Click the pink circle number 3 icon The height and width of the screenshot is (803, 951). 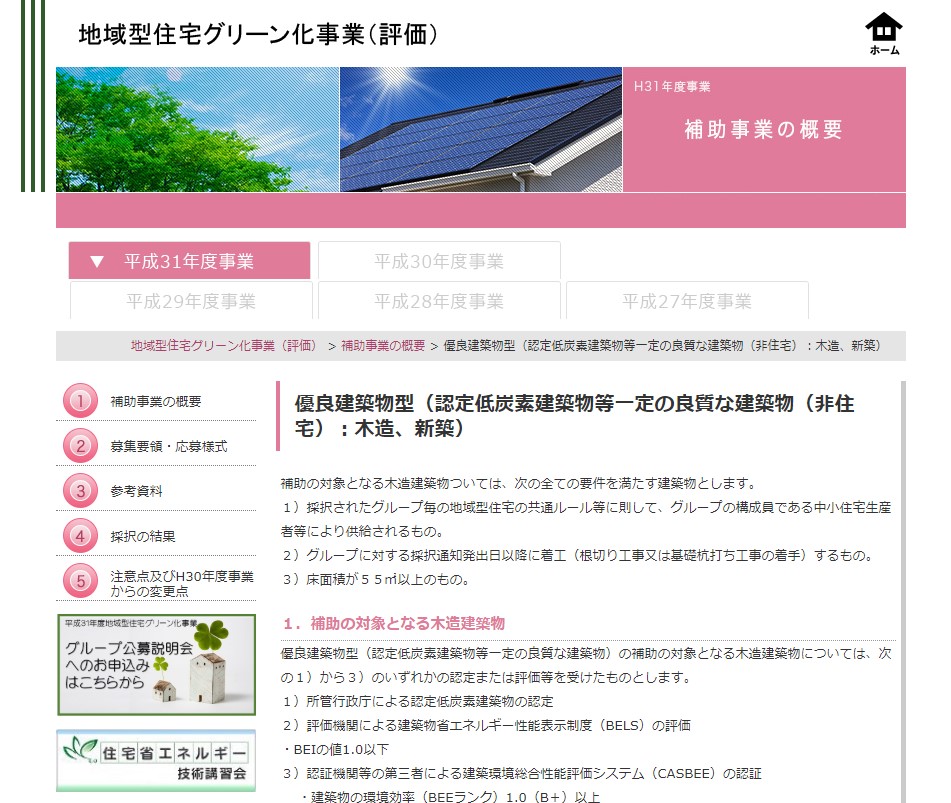pyautogui.click(x=80, y=491)
